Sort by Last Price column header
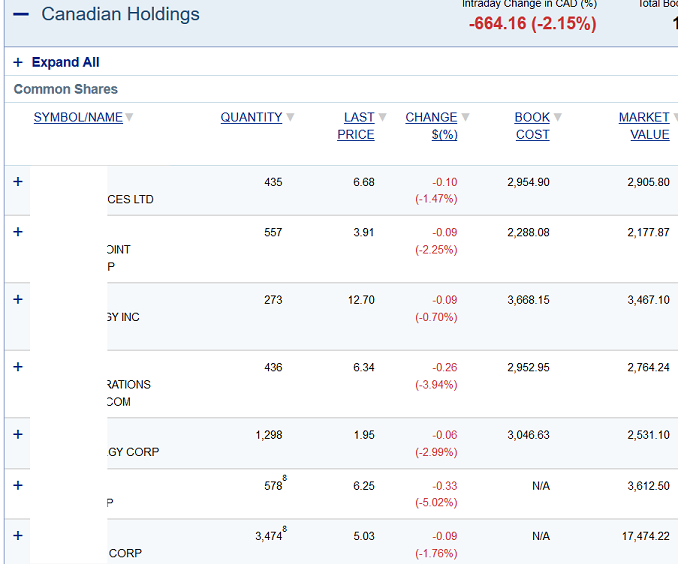Image resolution: width=678 pixels, height=564 pixels. 357,126
